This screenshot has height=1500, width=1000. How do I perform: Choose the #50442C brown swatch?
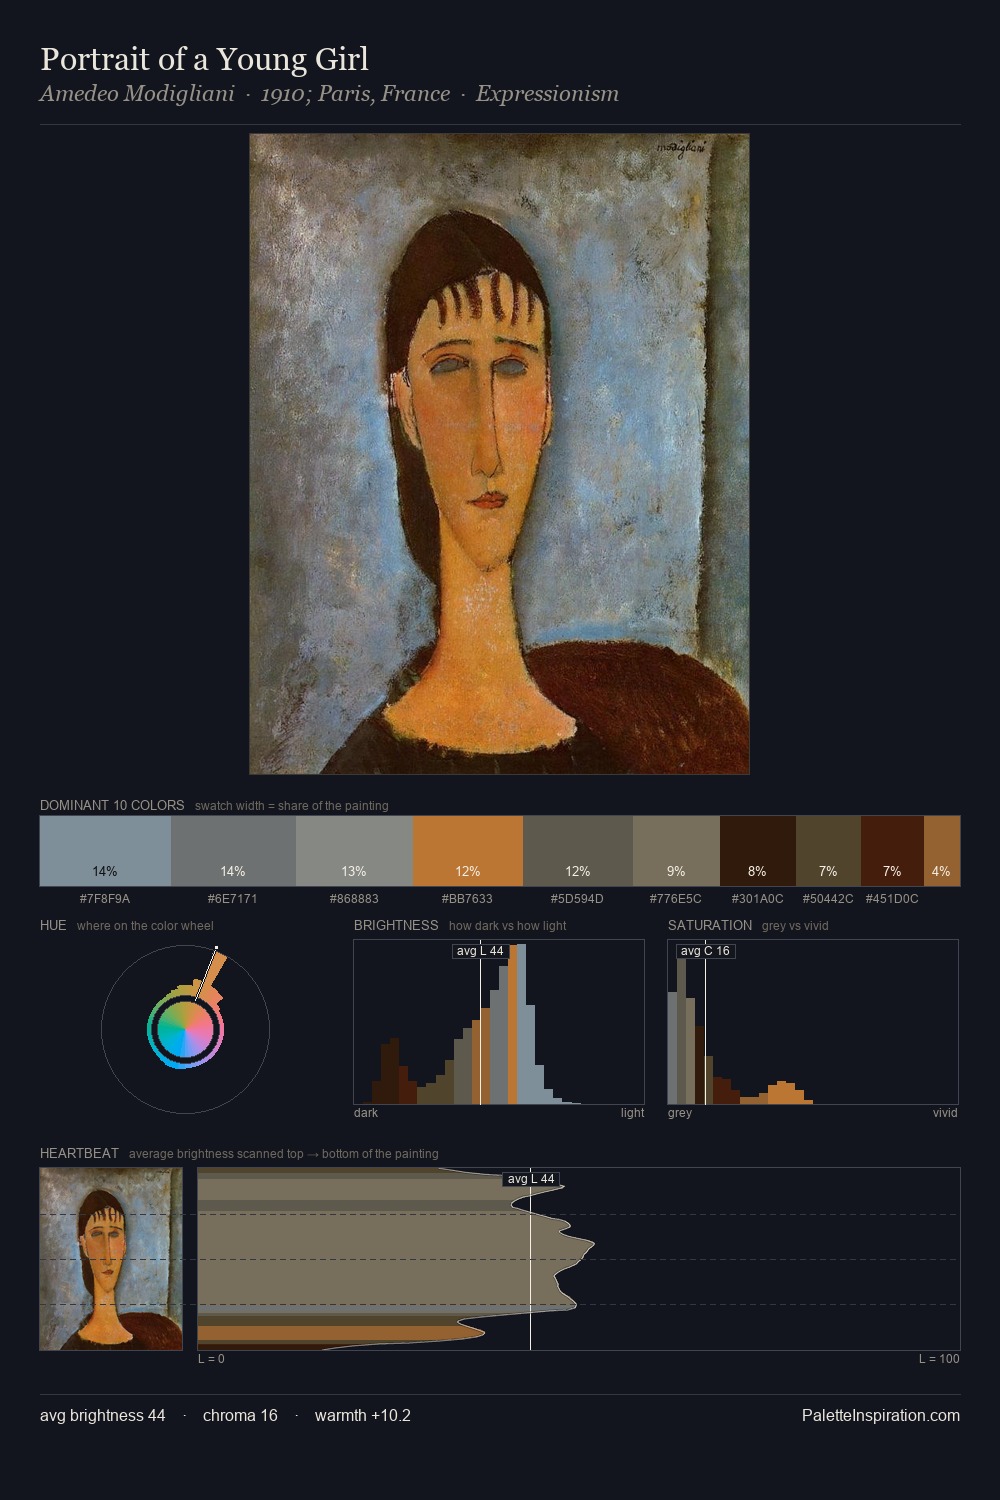(x=828, y=851)
